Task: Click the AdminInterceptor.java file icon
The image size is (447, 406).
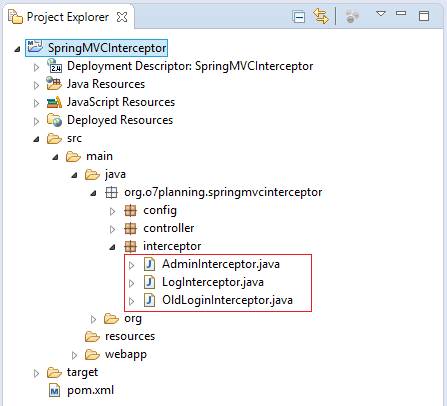Action: coord(149,264)
